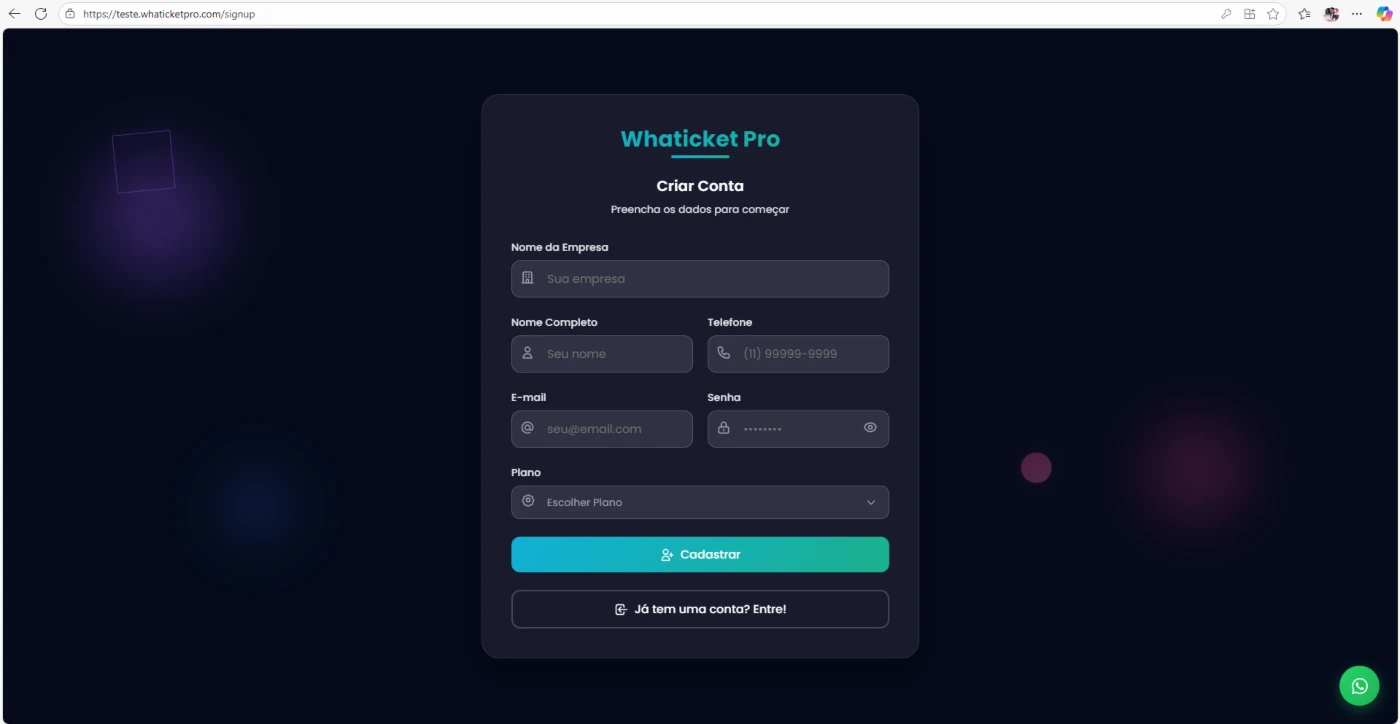Reload the page with the refresh icon
This screenshot has width=1400, height=724.
click(41, 14)
